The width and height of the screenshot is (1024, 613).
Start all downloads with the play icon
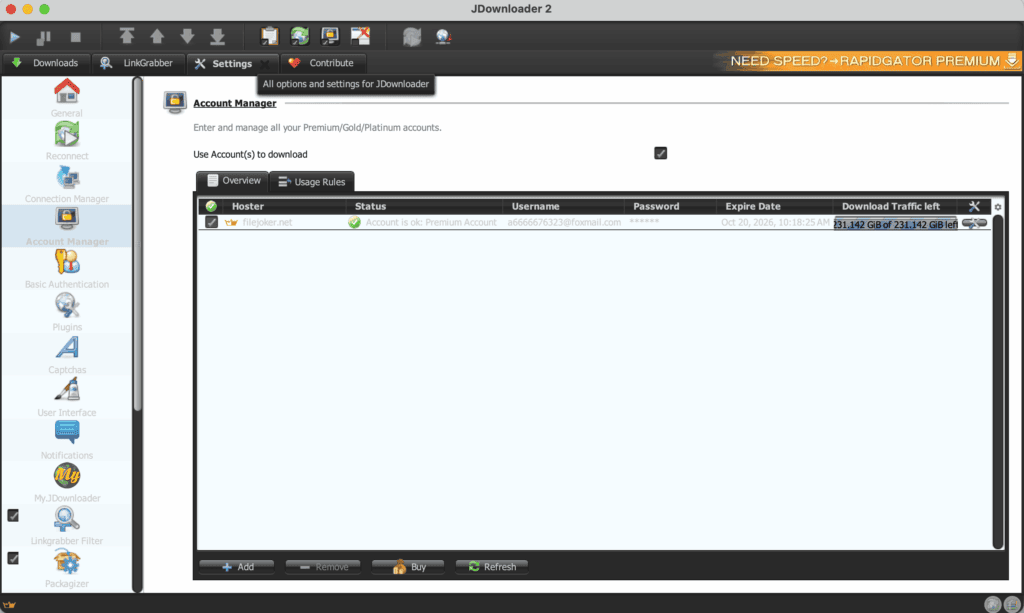click(x=14, y=37)
